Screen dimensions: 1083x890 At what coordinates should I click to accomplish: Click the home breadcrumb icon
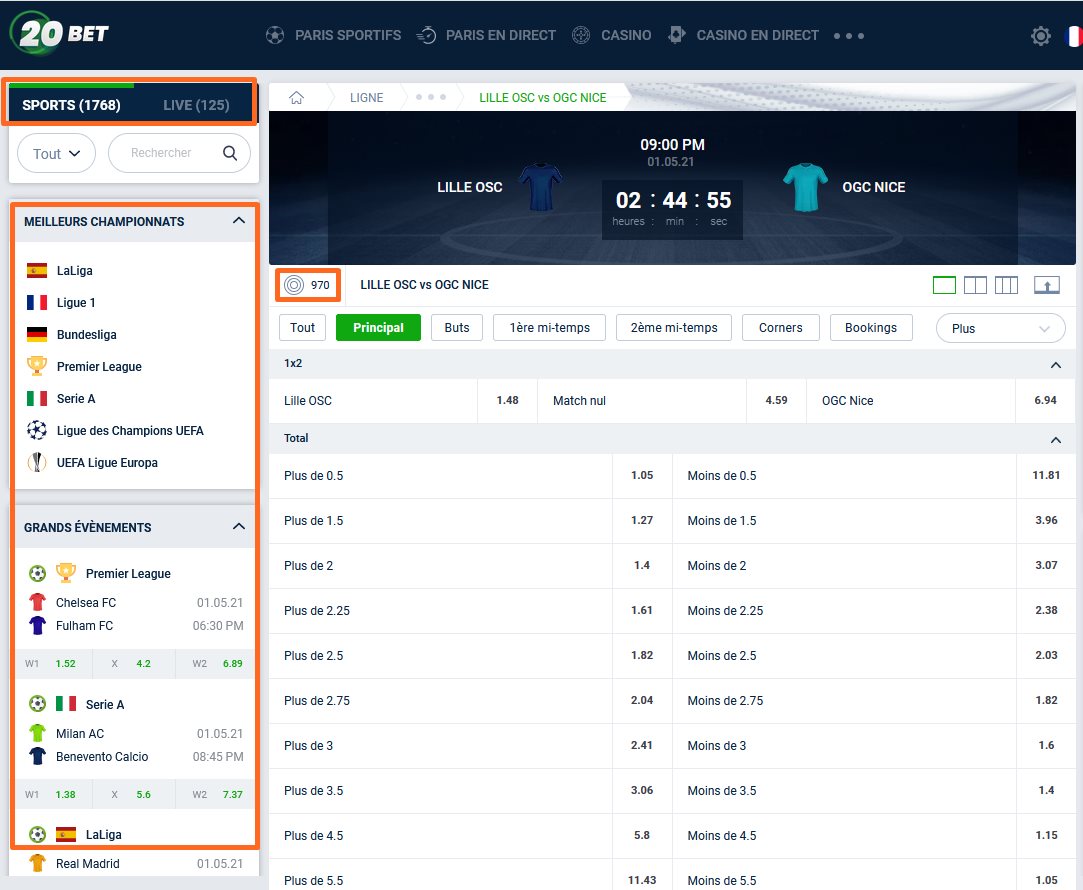(x=296, y=97)
